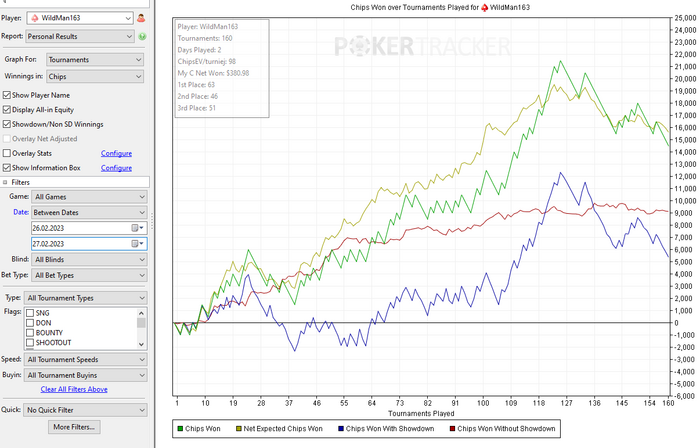The height and width of the screenshot is (448, 700).
Task: Click the ChipsEV/turniej: 98 info line
Action: click(x=207, y=62)
